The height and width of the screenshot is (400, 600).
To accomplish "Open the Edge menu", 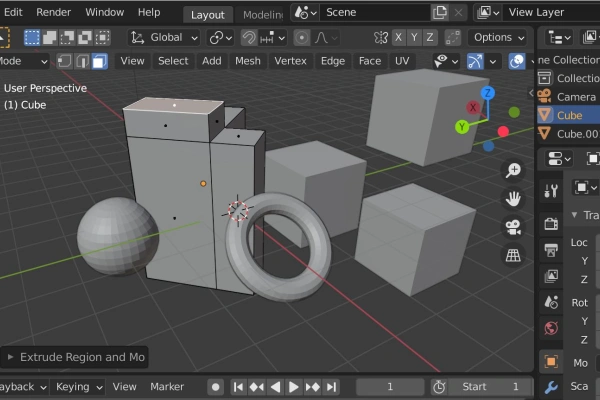I will pyautogui.click(x=333, y=61).
